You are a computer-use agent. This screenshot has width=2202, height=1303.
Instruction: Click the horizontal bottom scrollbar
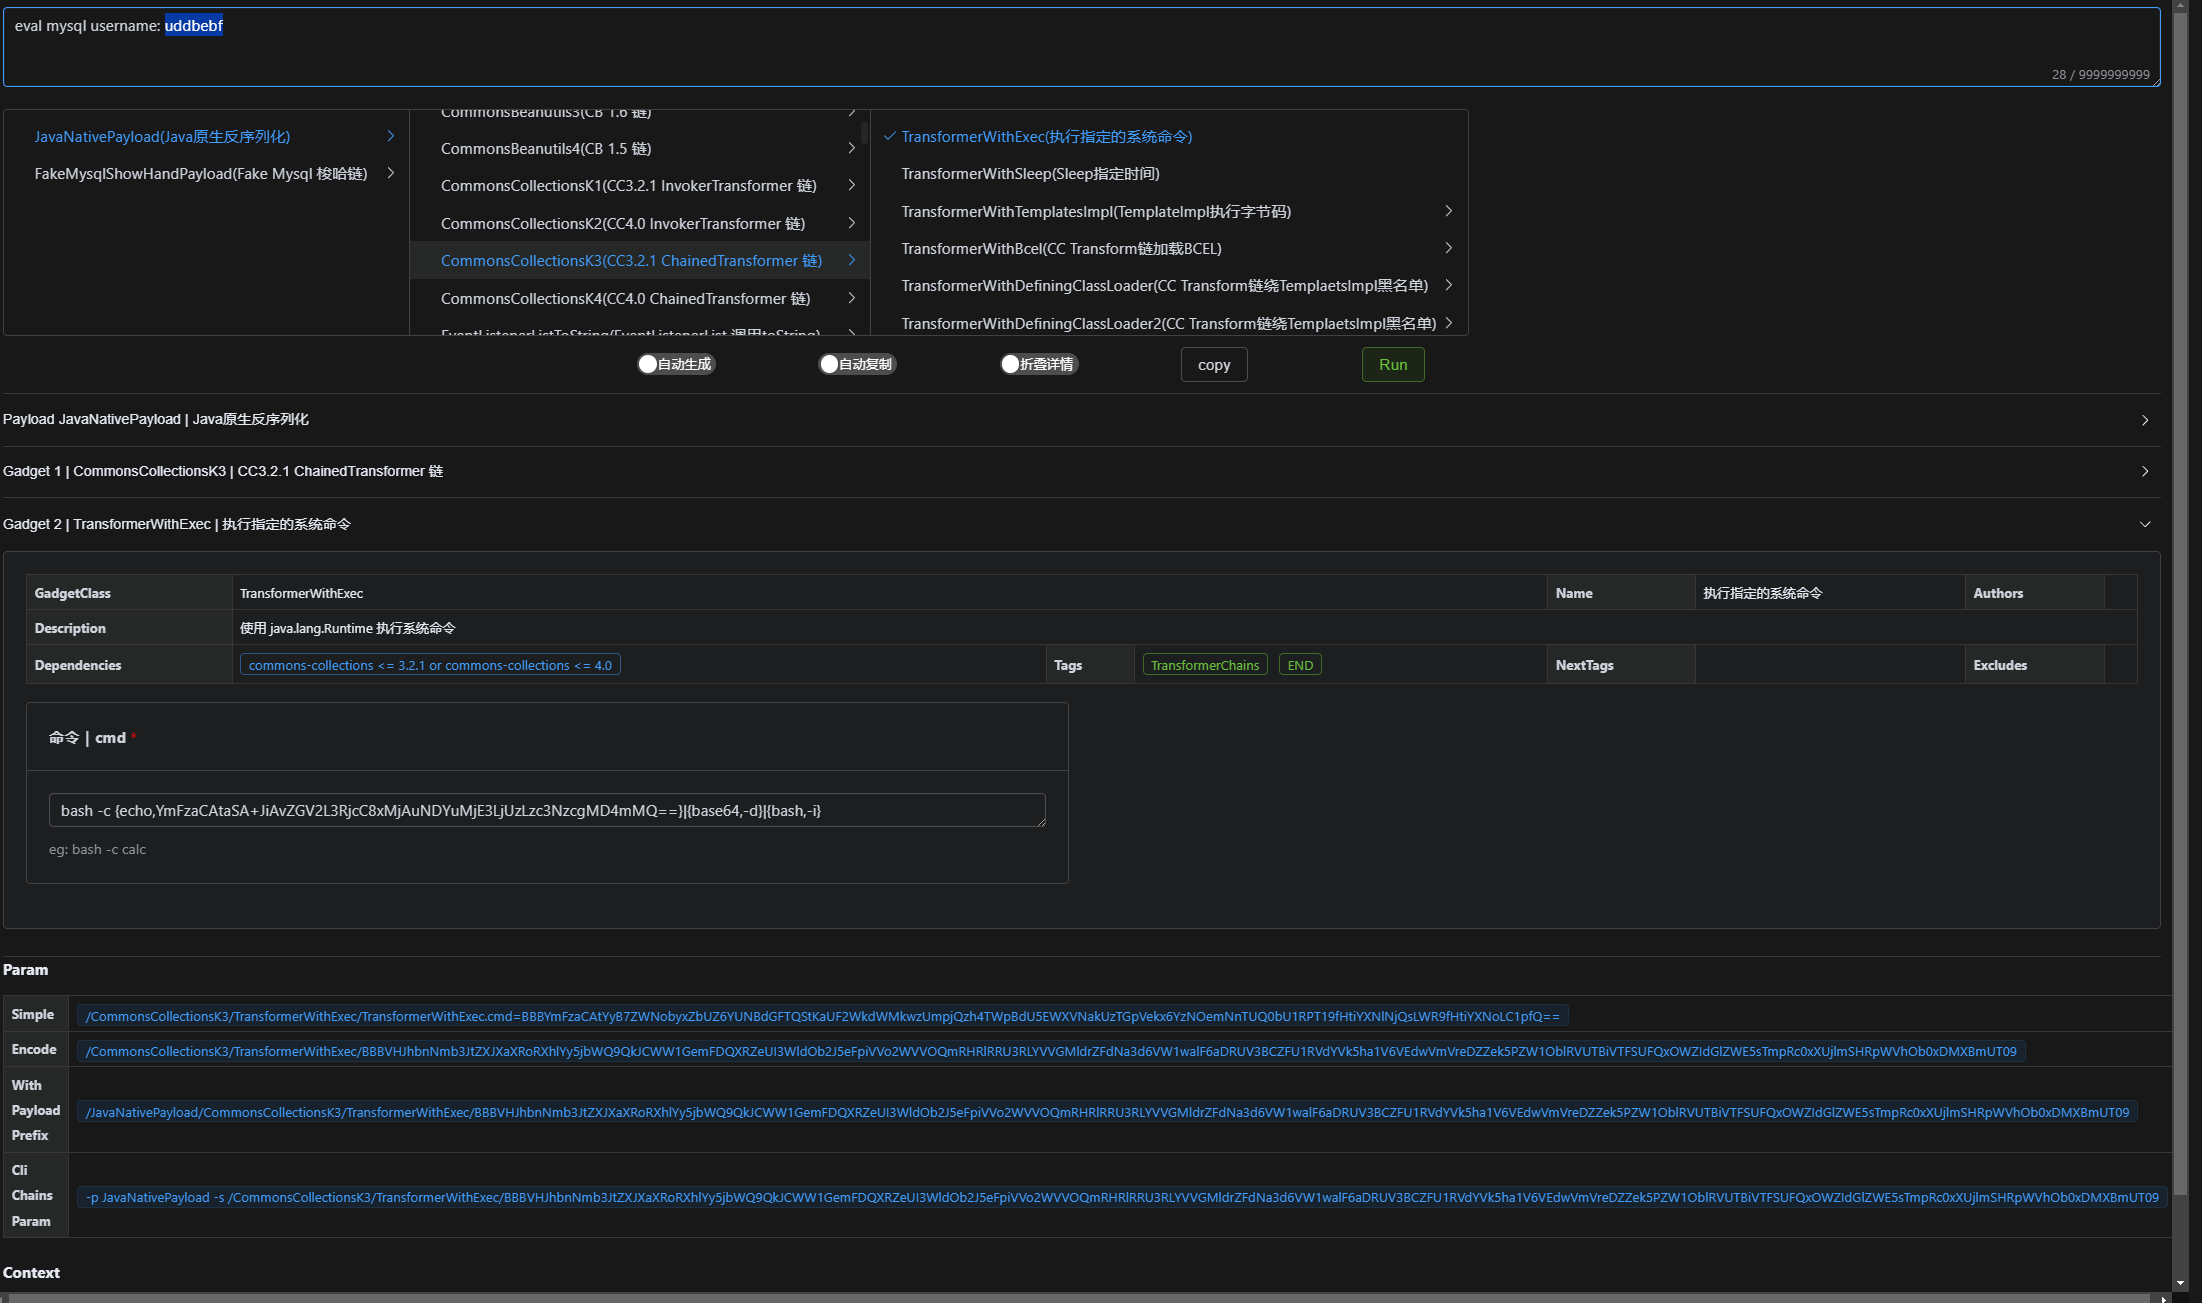pos(1080,1298)
